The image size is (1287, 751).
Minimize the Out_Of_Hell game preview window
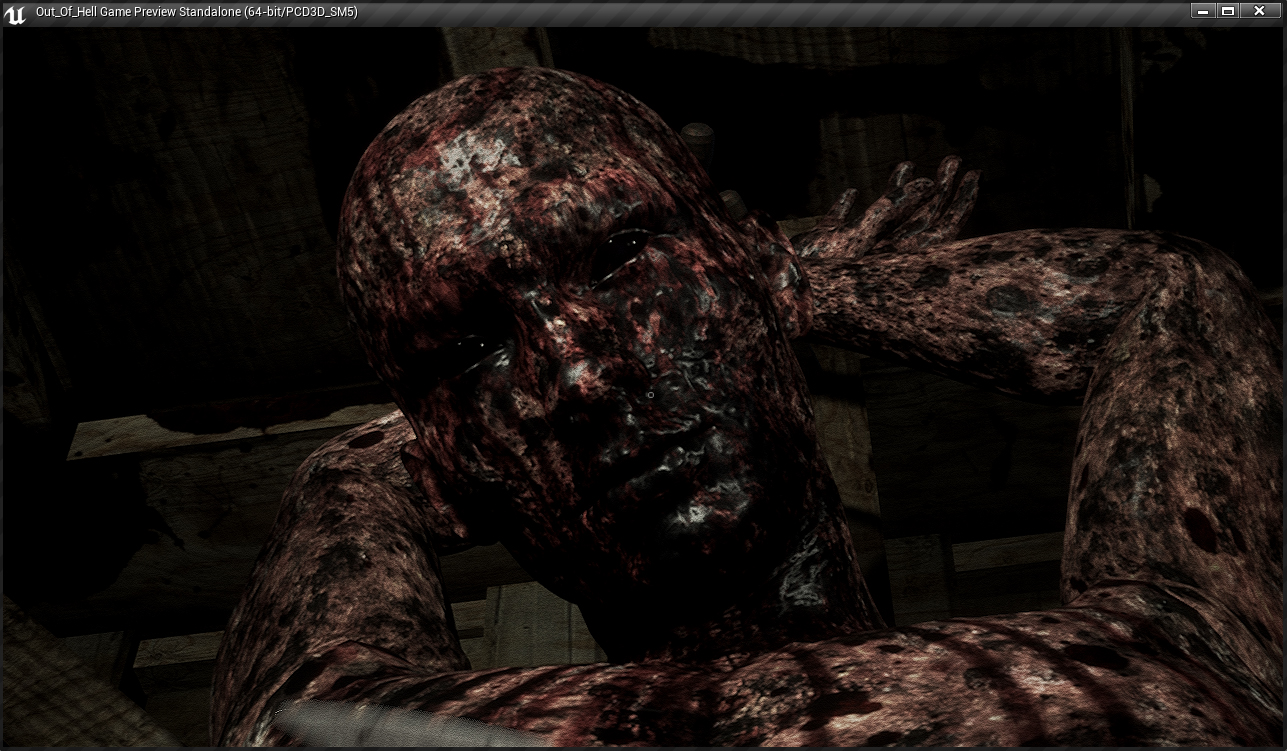click(x=1204, y=11)
